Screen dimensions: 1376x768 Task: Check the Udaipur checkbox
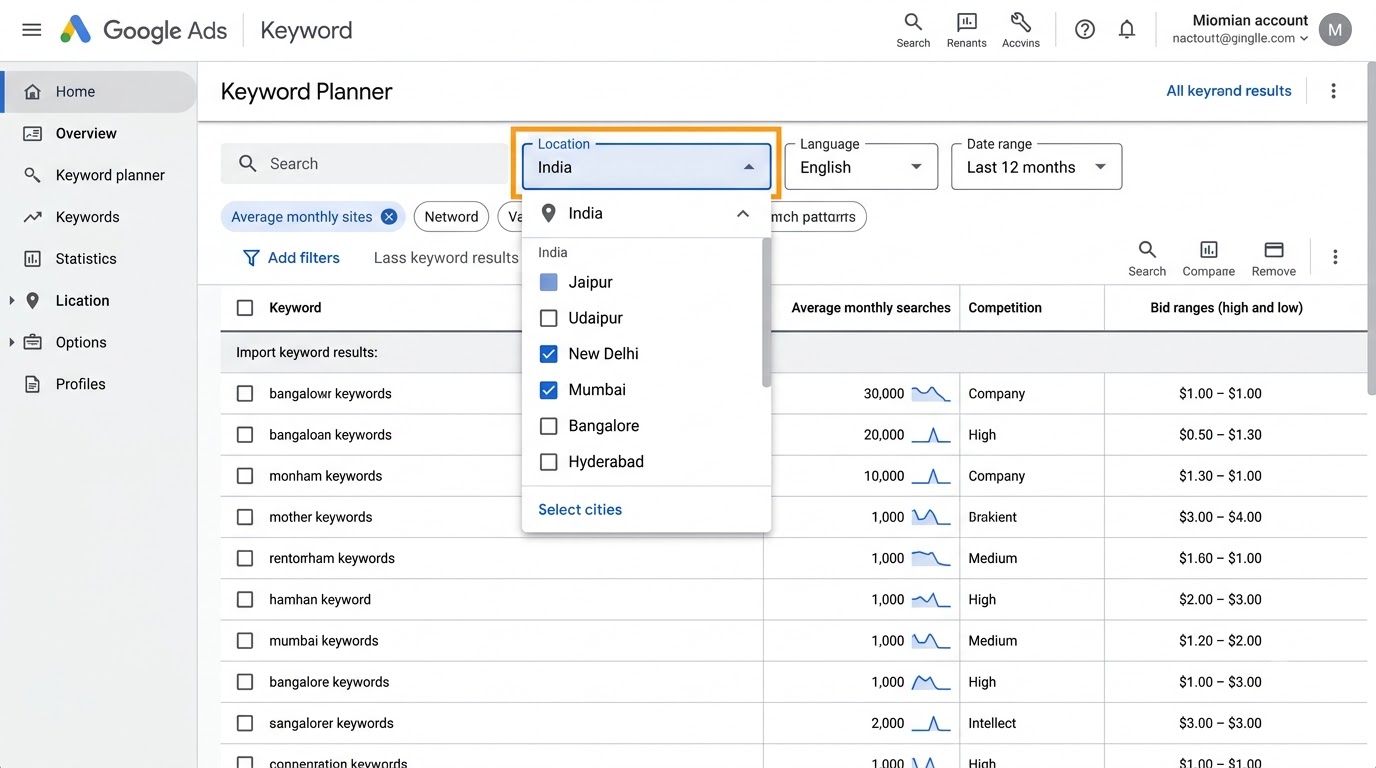(x=548, y=318)
